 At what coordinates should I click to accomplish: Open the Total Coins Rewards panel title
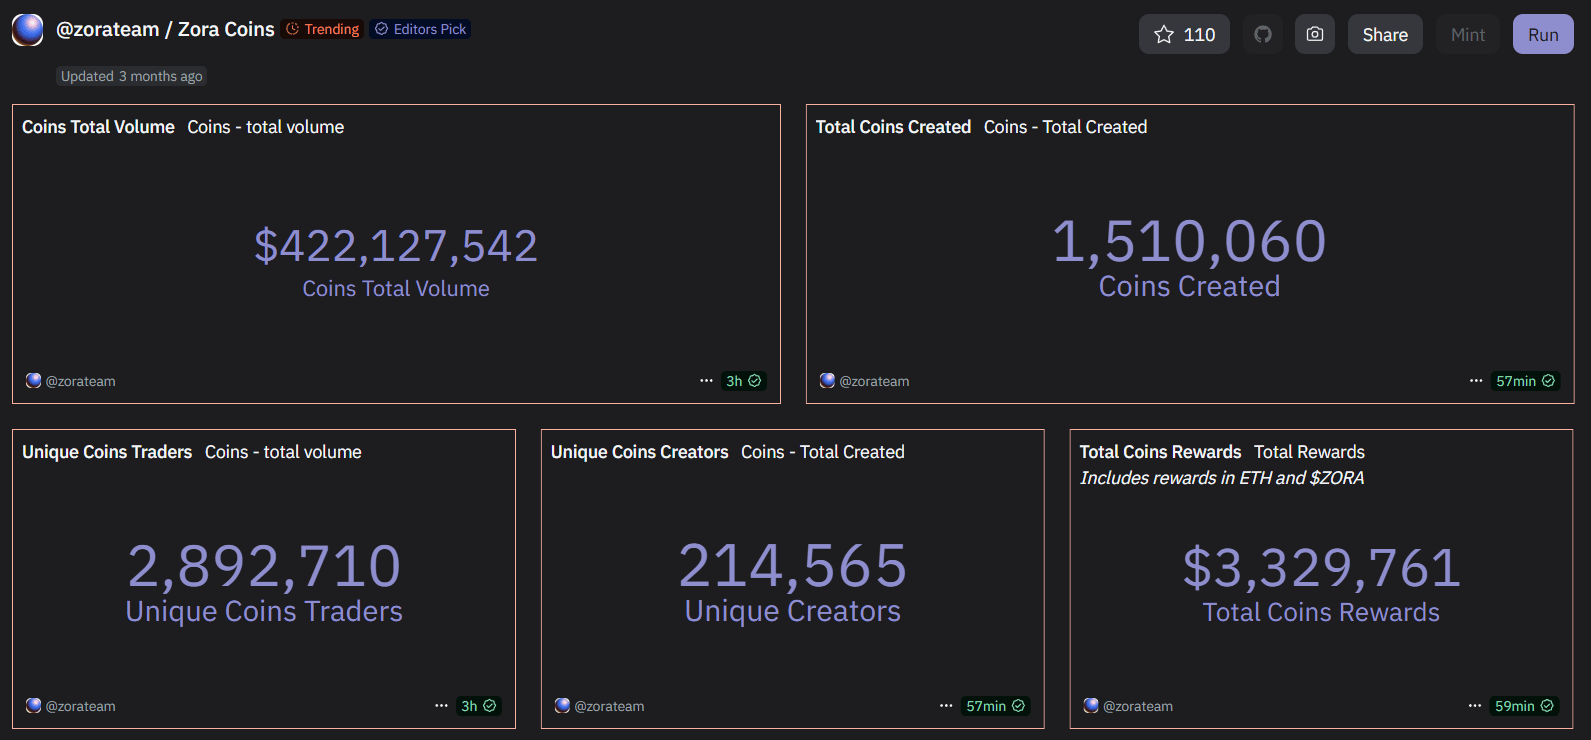point(1160,452)
